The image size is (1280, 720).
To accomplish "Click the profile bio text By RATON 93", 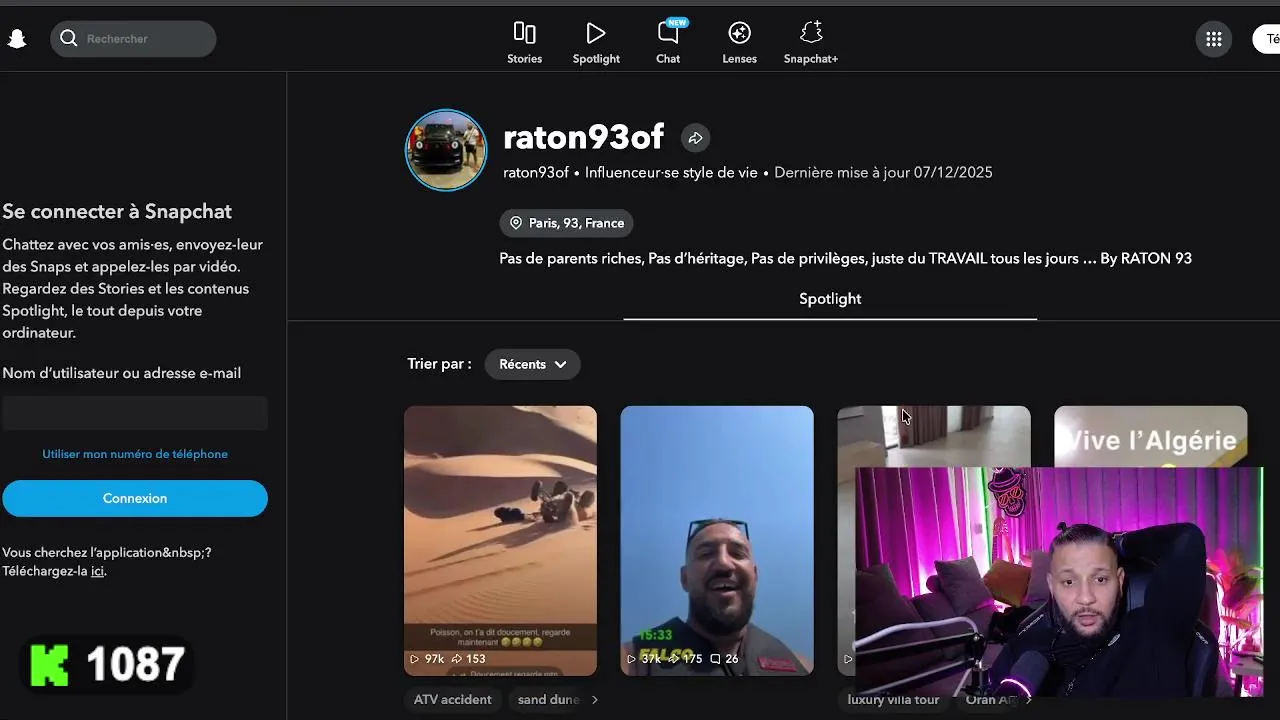I will pos(1146,258).
